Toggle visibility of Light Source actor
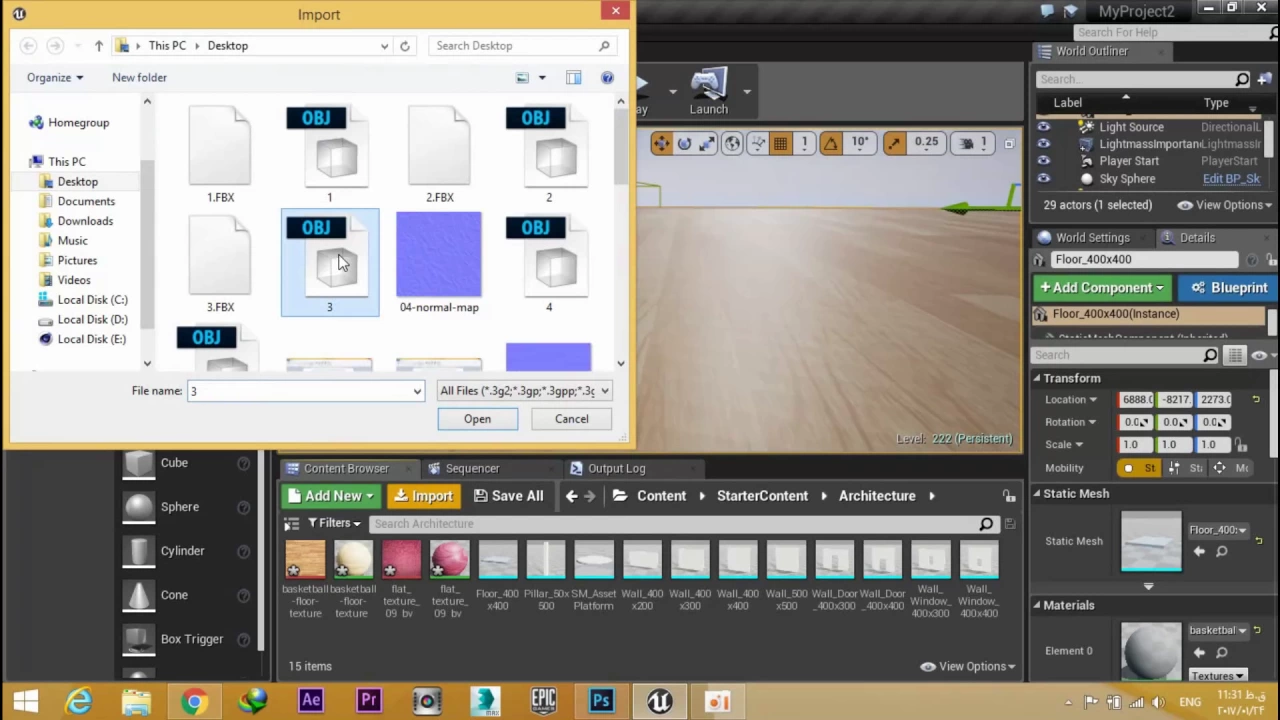The width and height of the screenshot is (1280, 720). pyautogui.click(x=1043, y=127)
